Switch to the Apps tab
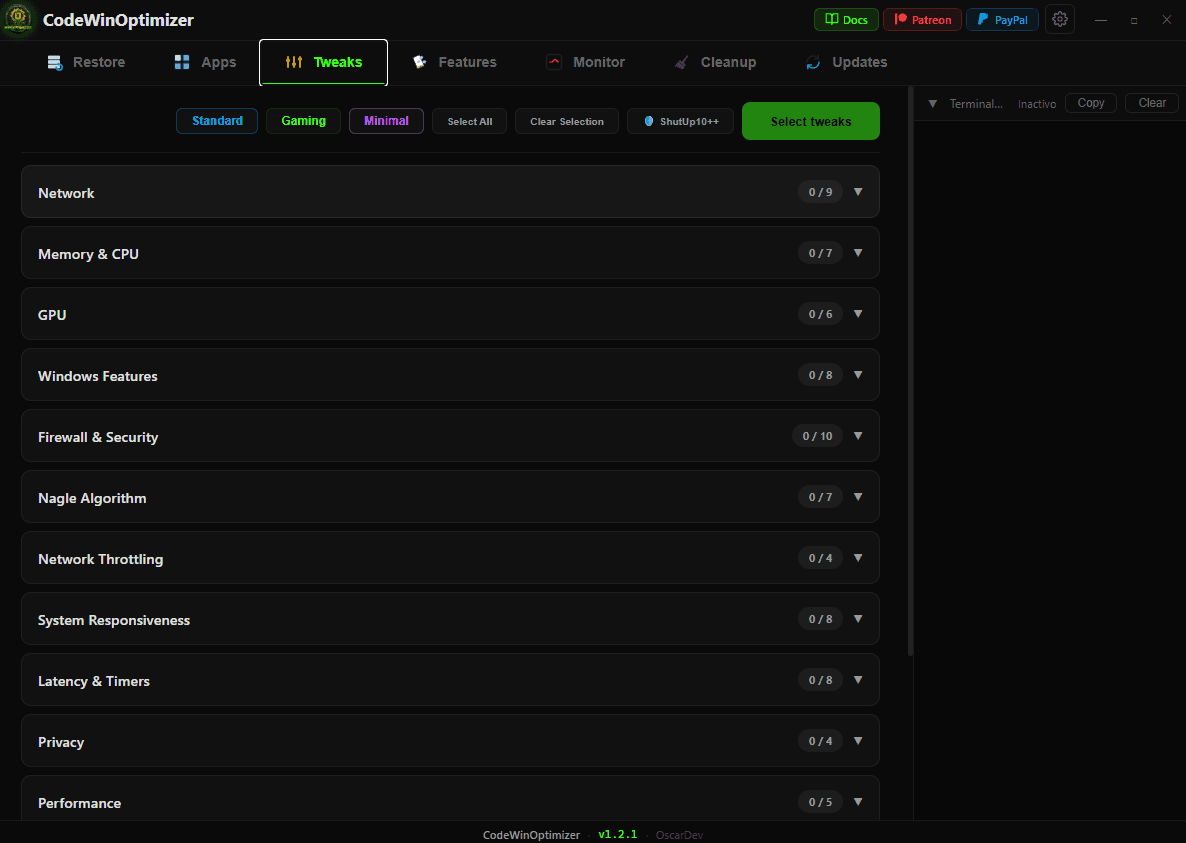This screenshot has height=843, width=1186. [206, 63]
